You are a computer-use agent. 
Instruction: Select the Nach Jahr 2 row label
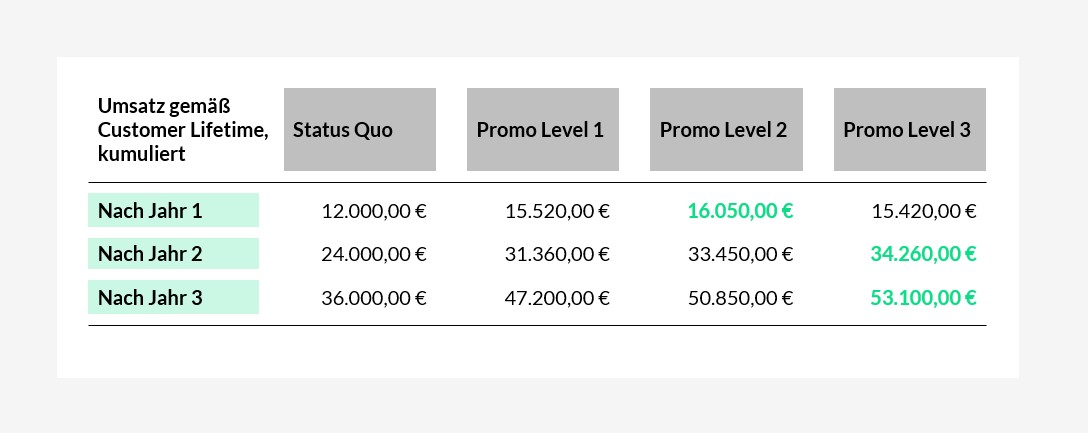(x=173, y=254)
